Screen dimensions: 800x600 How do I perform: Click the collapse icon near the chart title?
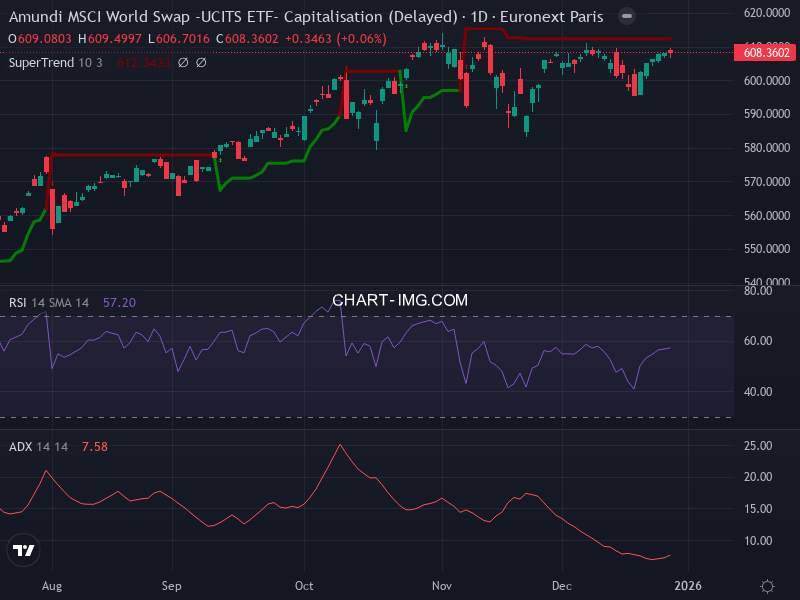(x=627, y=16)
